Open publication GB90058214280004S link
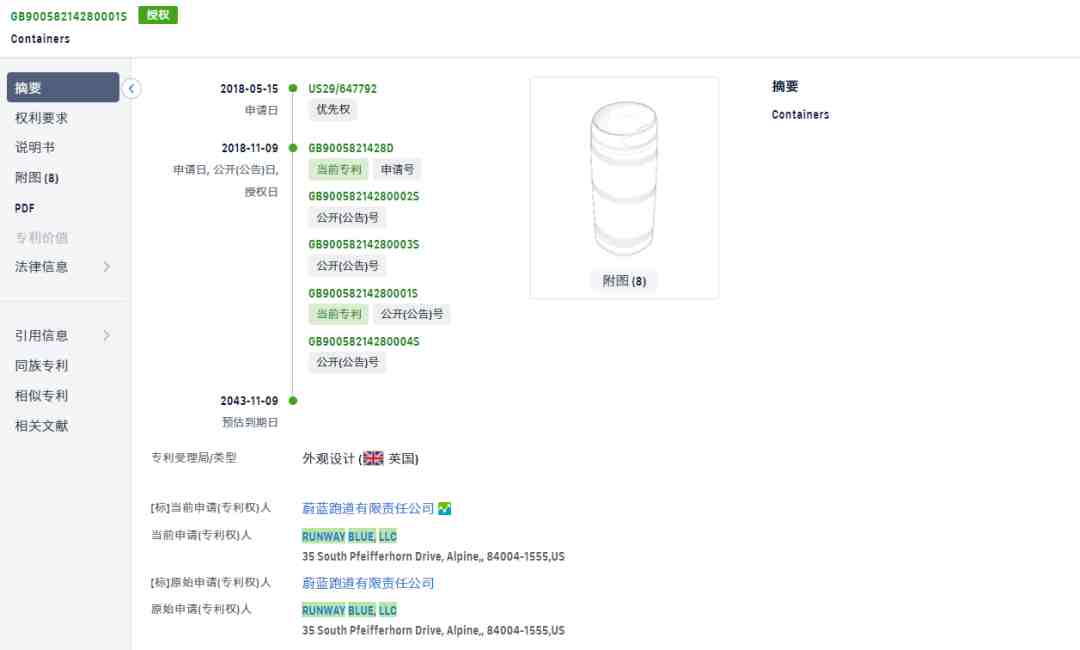 (363, 342)
